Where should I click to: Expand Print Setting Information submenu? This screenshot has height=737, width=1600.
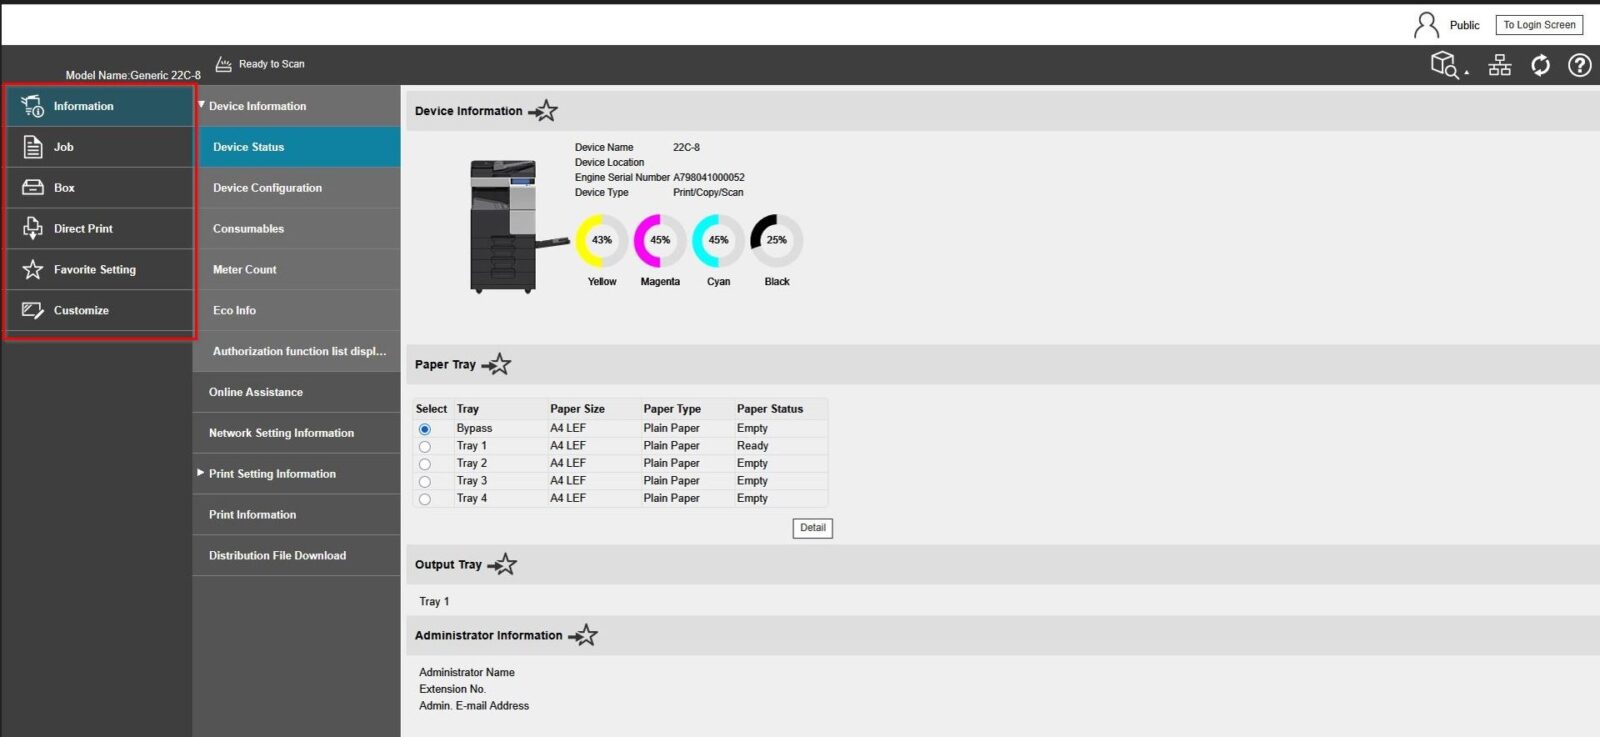[202, 473]
